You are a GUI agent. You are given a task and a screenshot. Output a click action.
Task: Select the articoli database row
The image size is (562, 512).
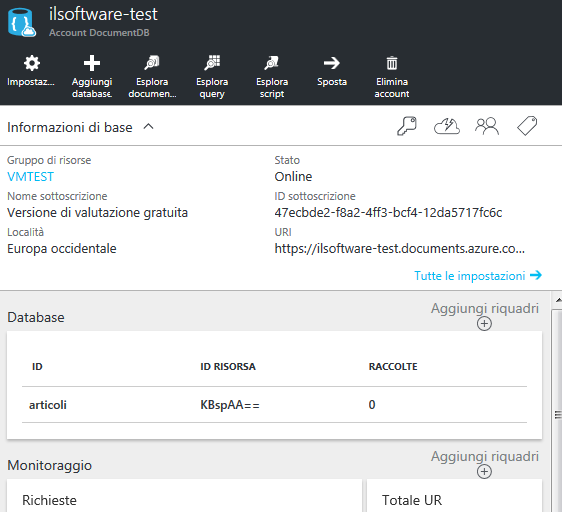click(274, 405)
